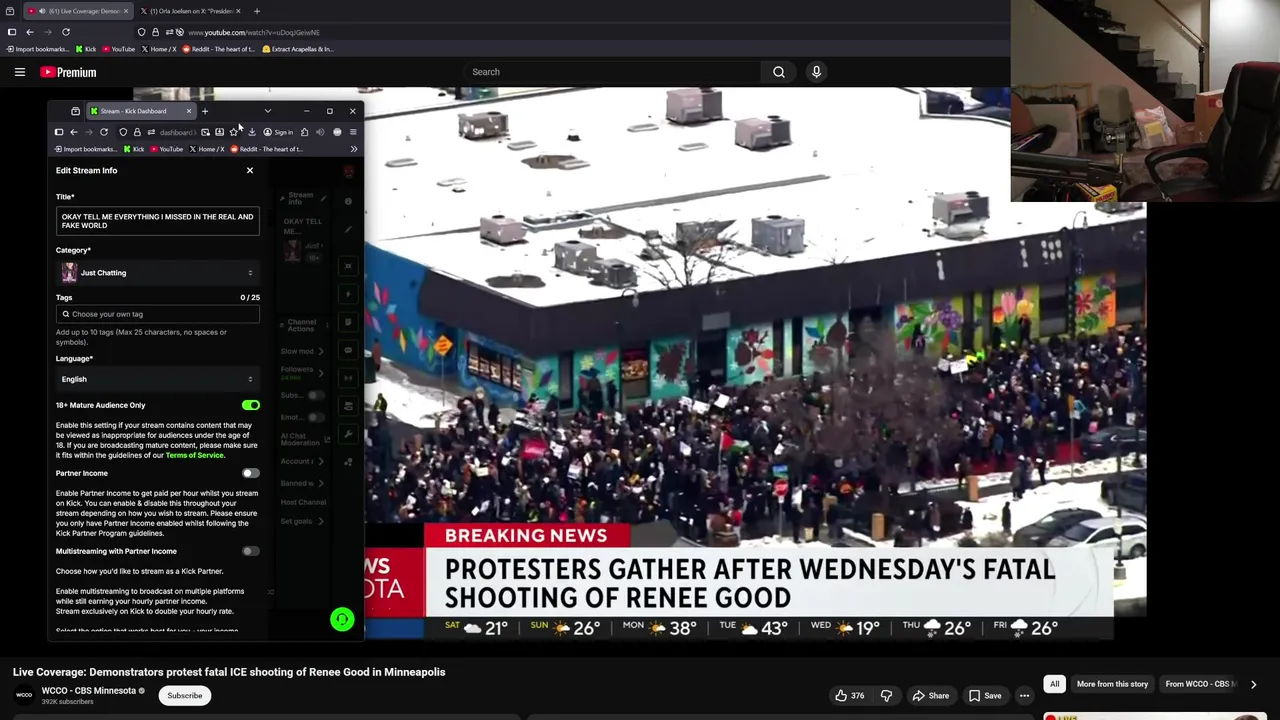Go back in the Kick Dashboard window
This screenshot has height=720, width=1280.
coord(73,132)
